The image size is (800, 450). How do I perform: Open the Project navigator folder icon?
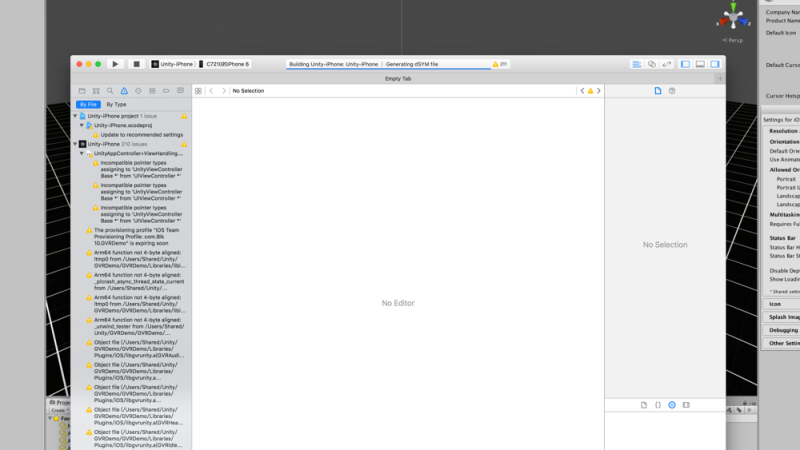click(82, 91)
